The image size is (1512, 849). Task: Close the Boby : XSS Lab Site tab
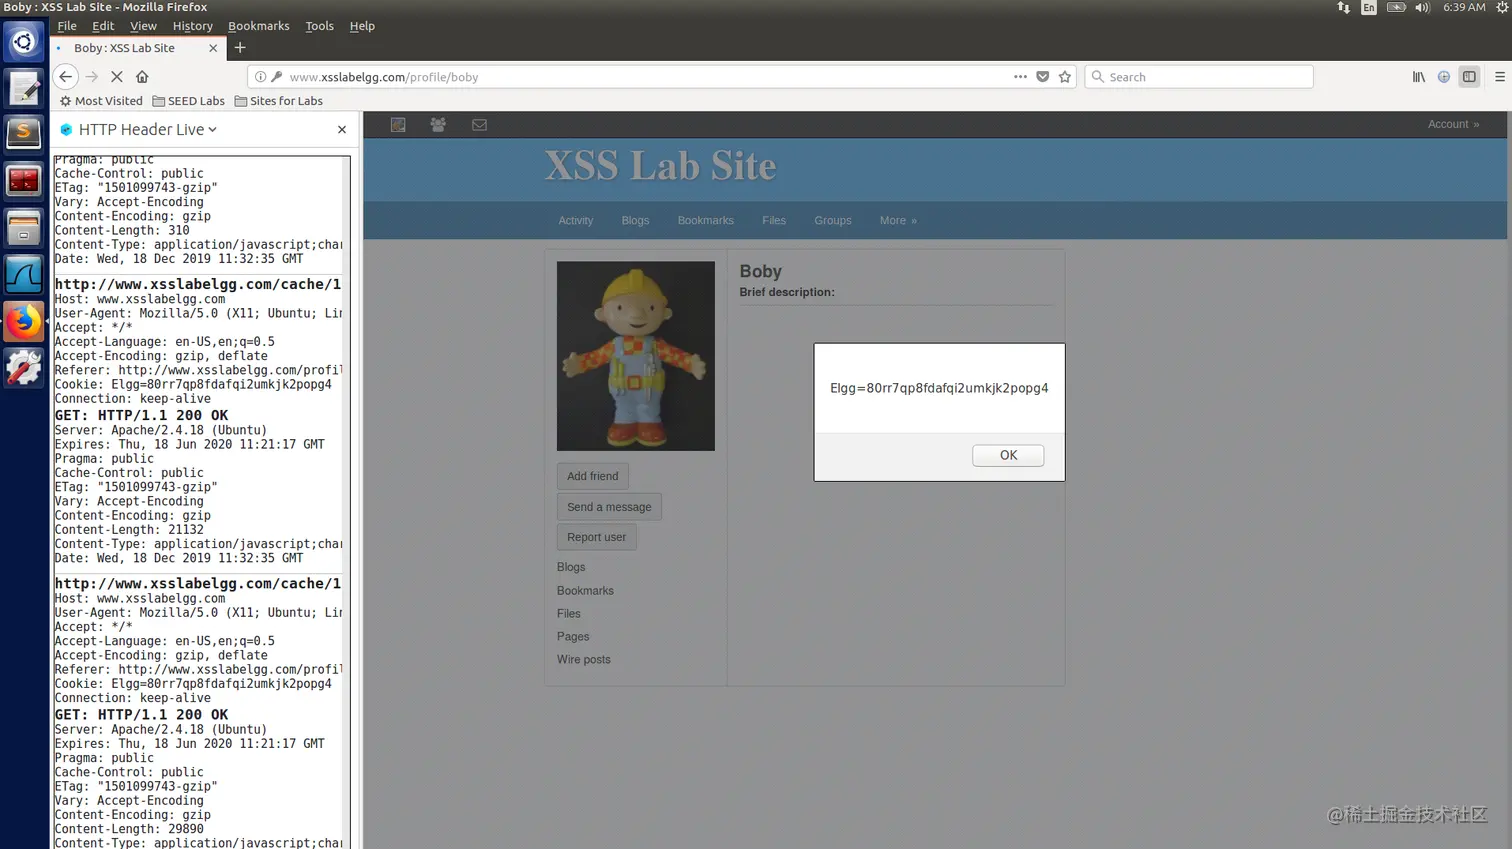213,48
